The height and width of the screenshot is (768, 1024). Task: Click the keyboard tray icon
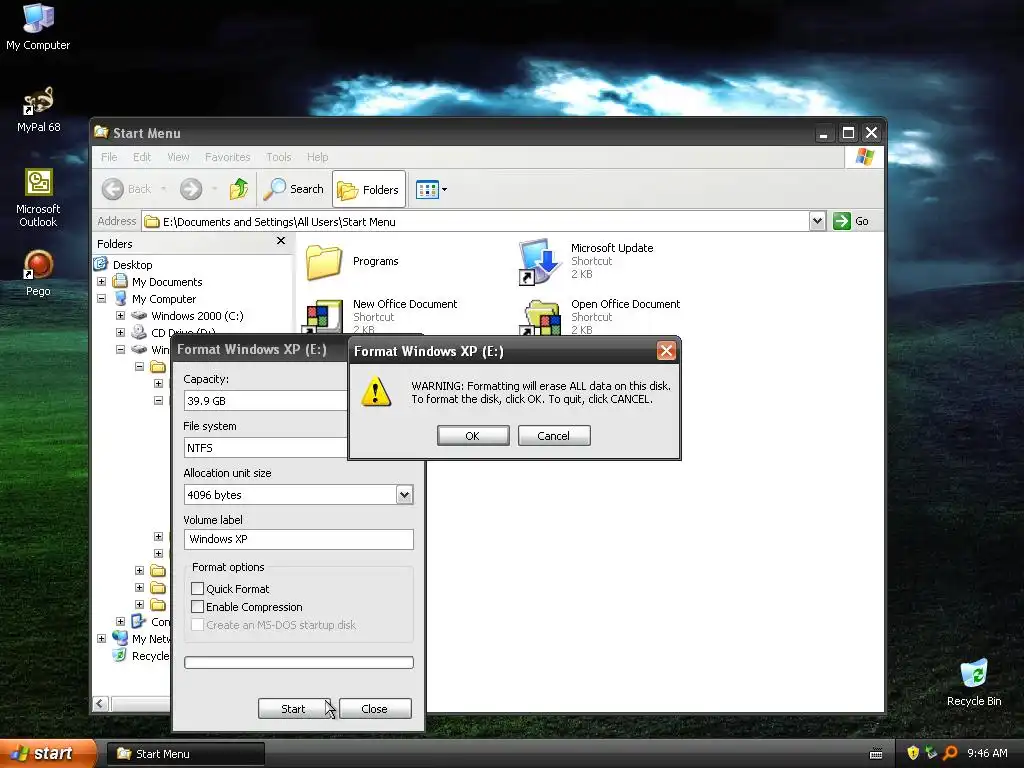click(x=876, y=754)
